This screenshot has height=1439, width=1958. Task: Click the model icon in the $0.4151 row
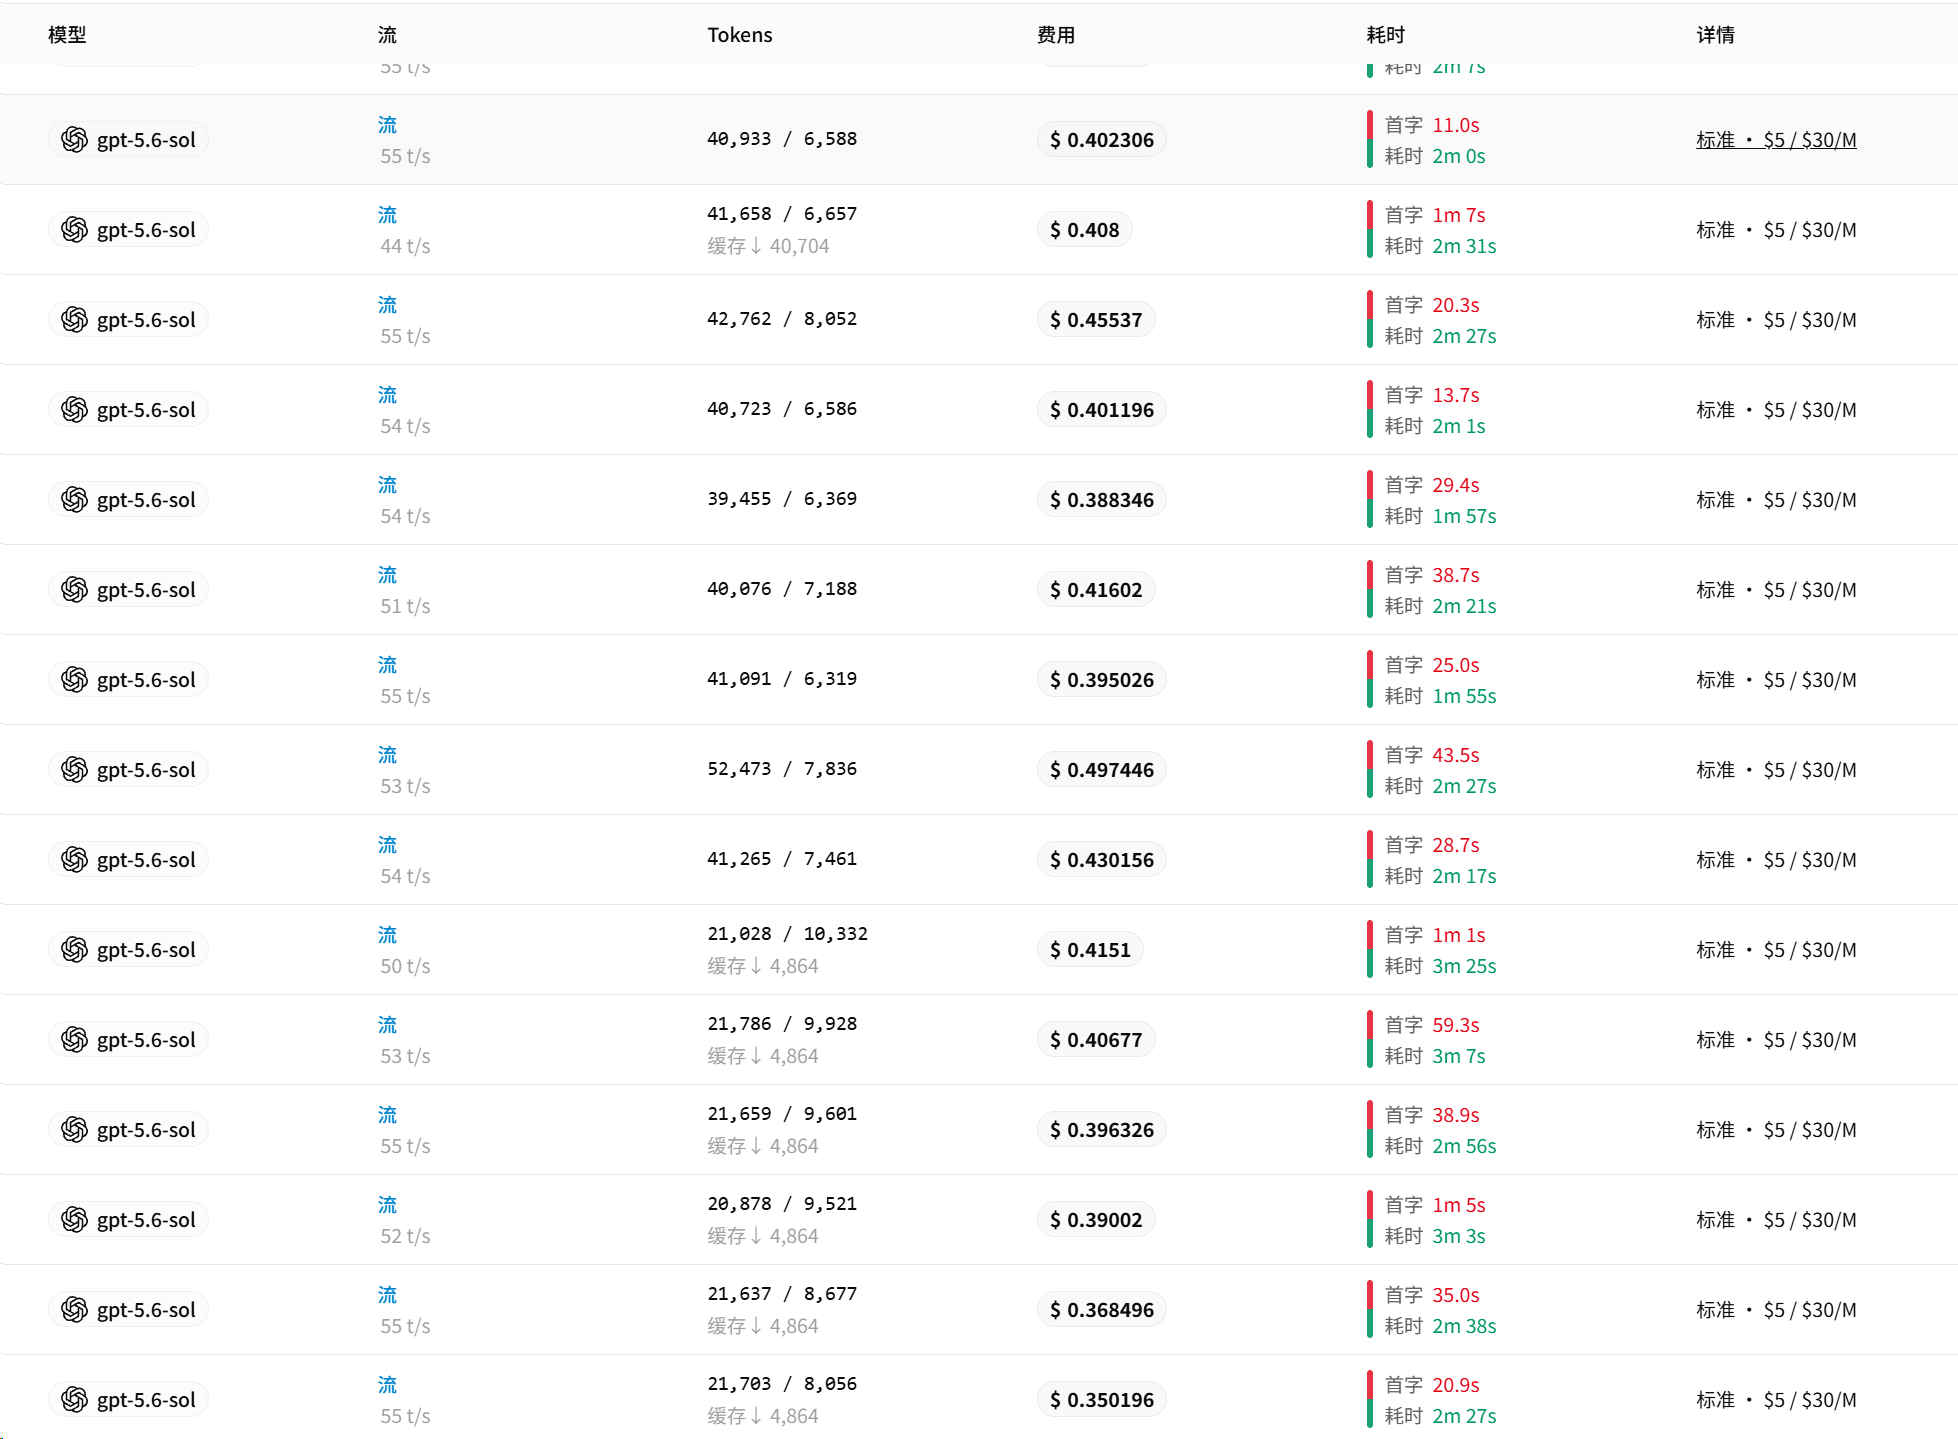coord(74,950)
